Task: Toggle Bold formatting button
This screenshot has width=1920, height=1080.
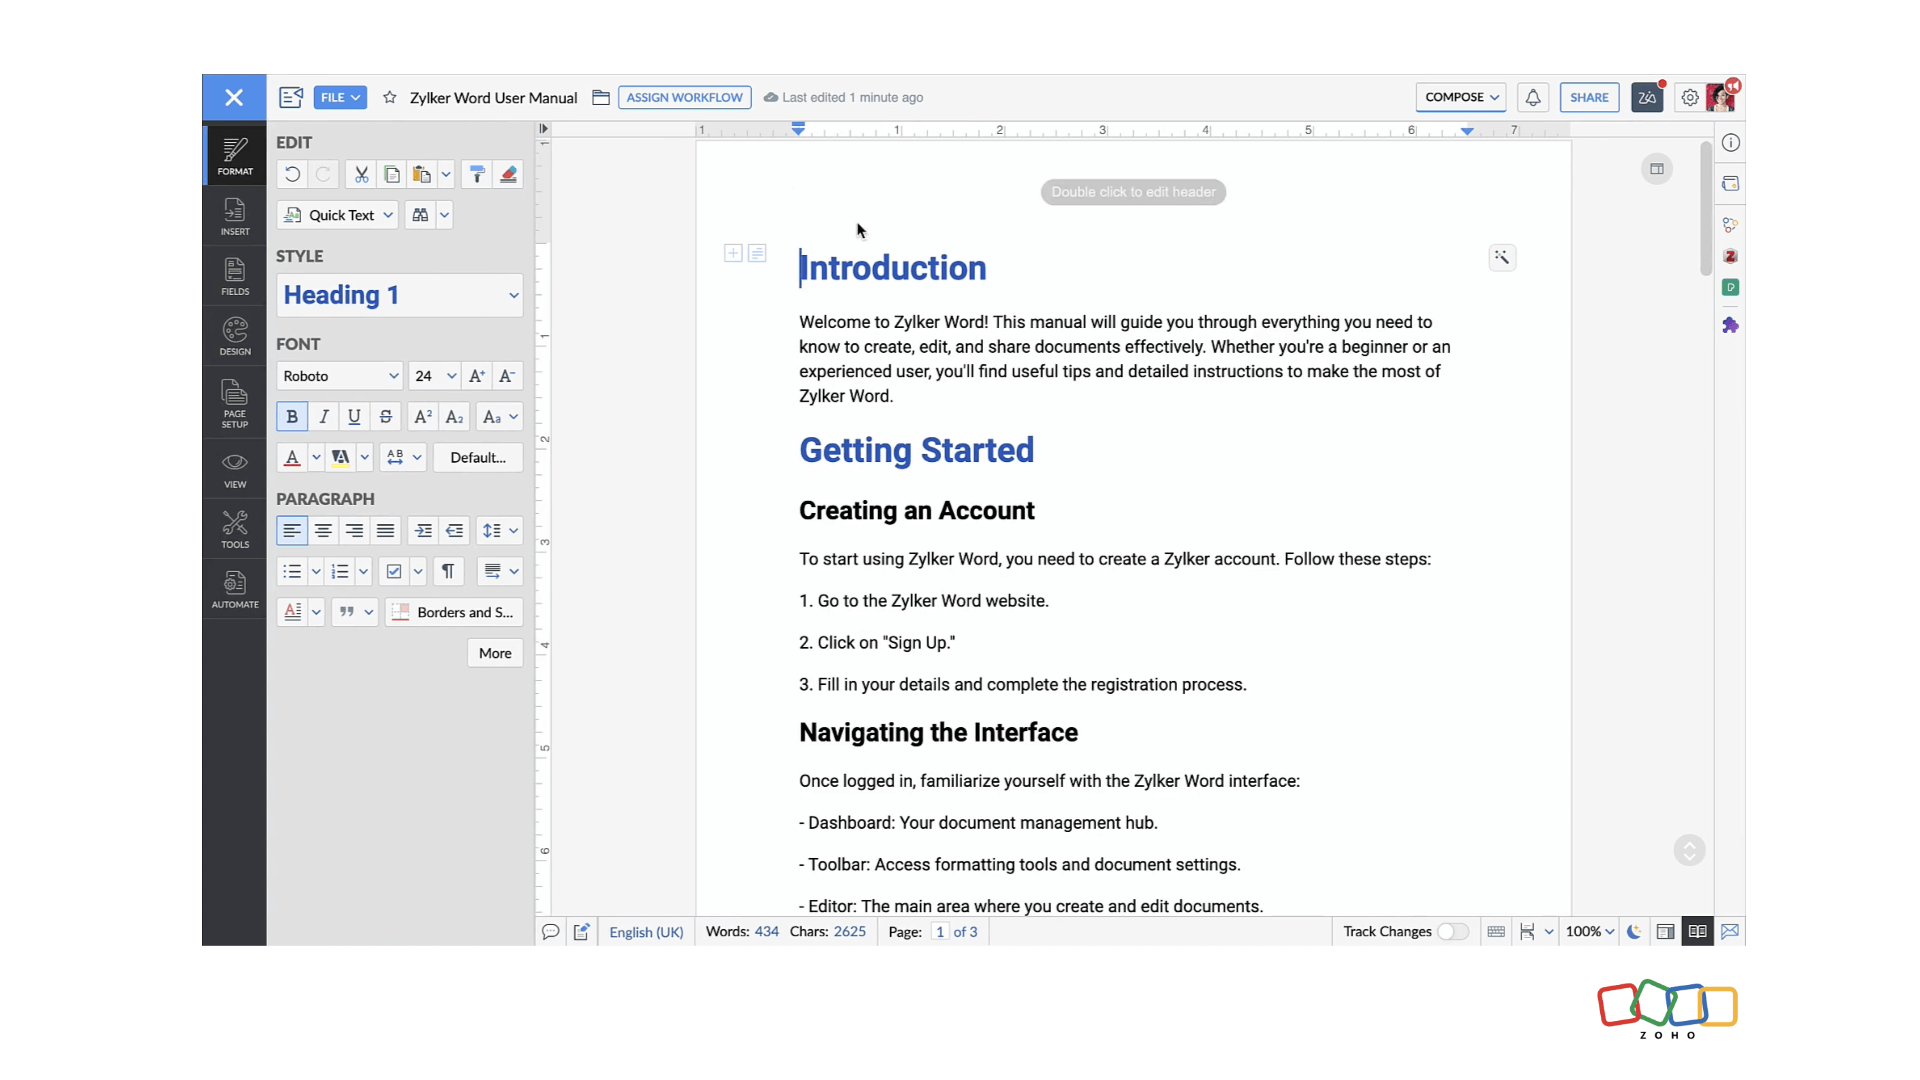Action: pos(292,417)
